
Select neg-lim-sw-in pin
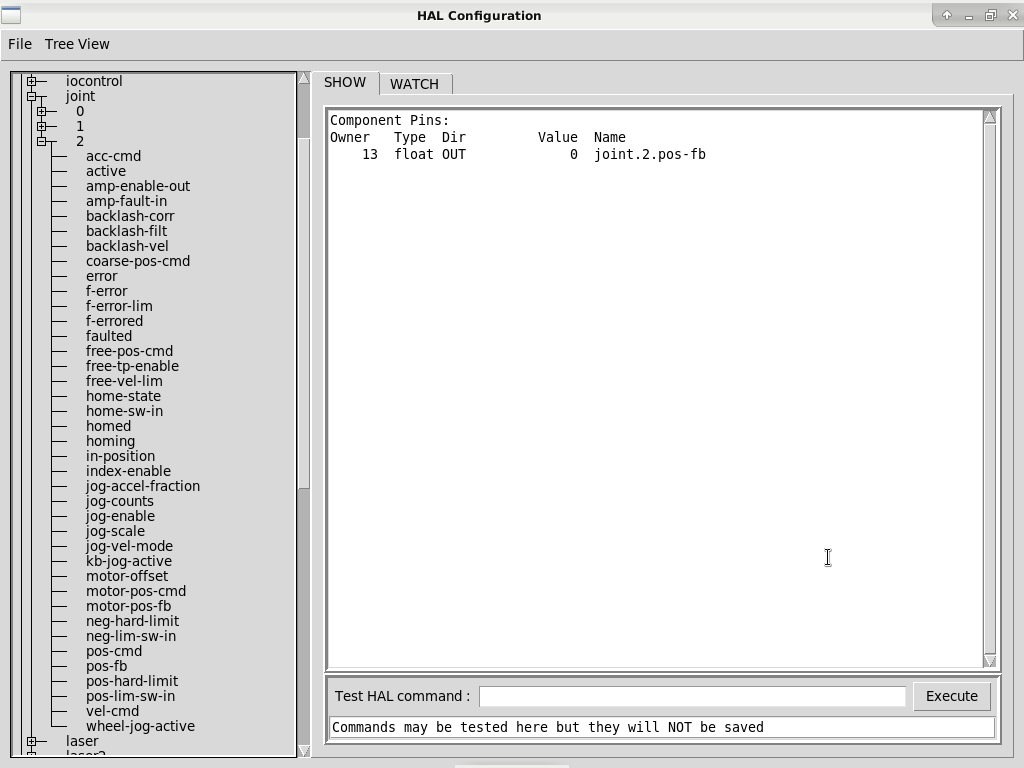click(131, 637)
